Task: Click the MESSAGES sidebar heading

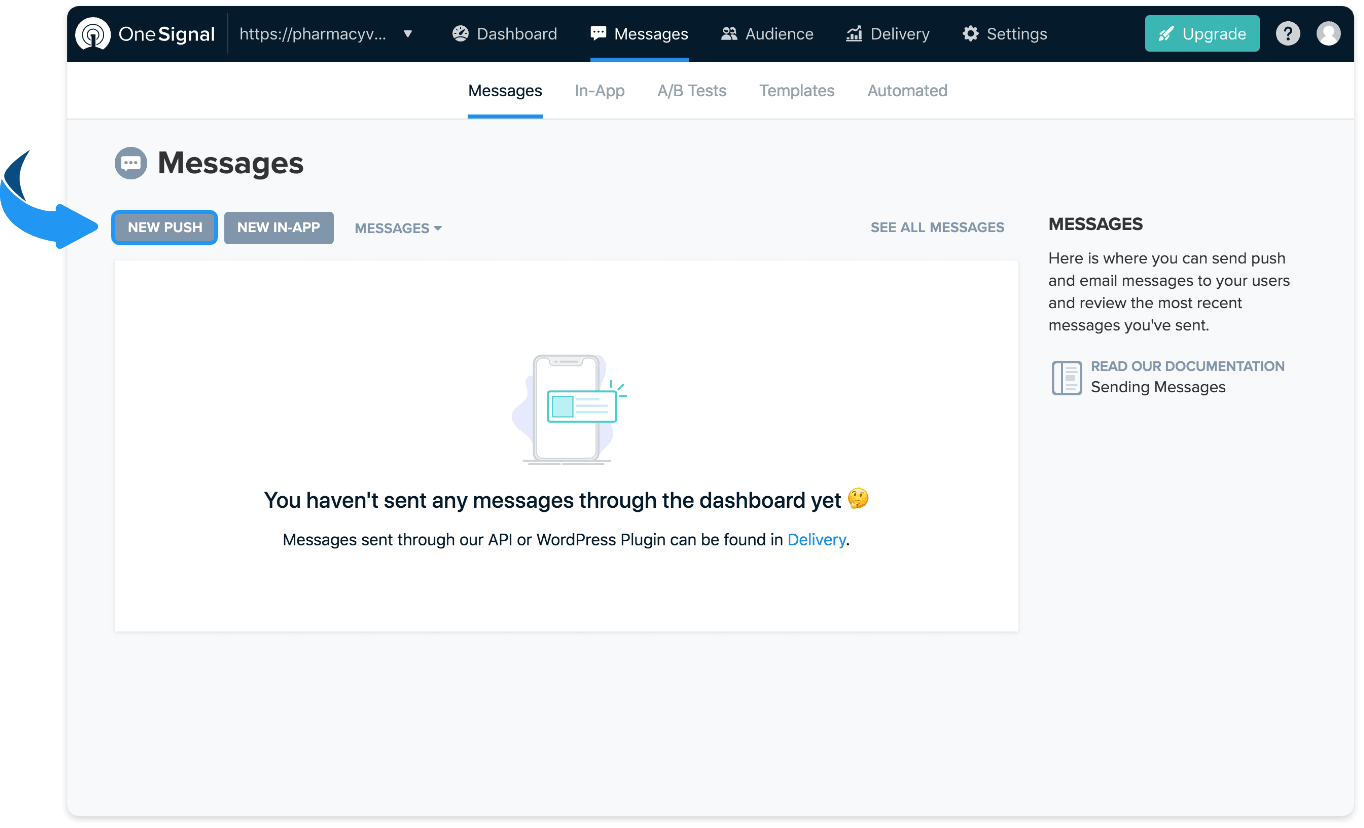Action: 1095,224
